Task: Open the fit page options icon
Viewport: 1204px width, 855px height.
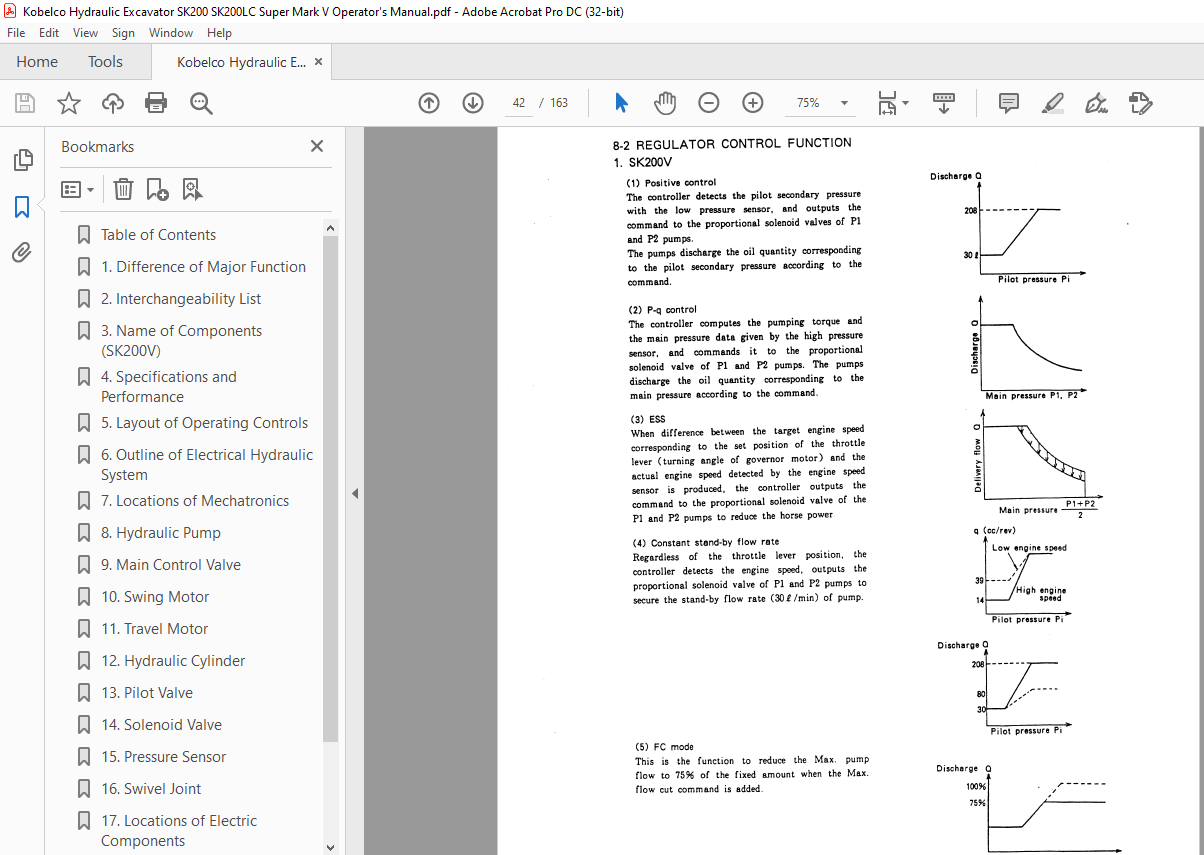Action: tap(893, 103)
